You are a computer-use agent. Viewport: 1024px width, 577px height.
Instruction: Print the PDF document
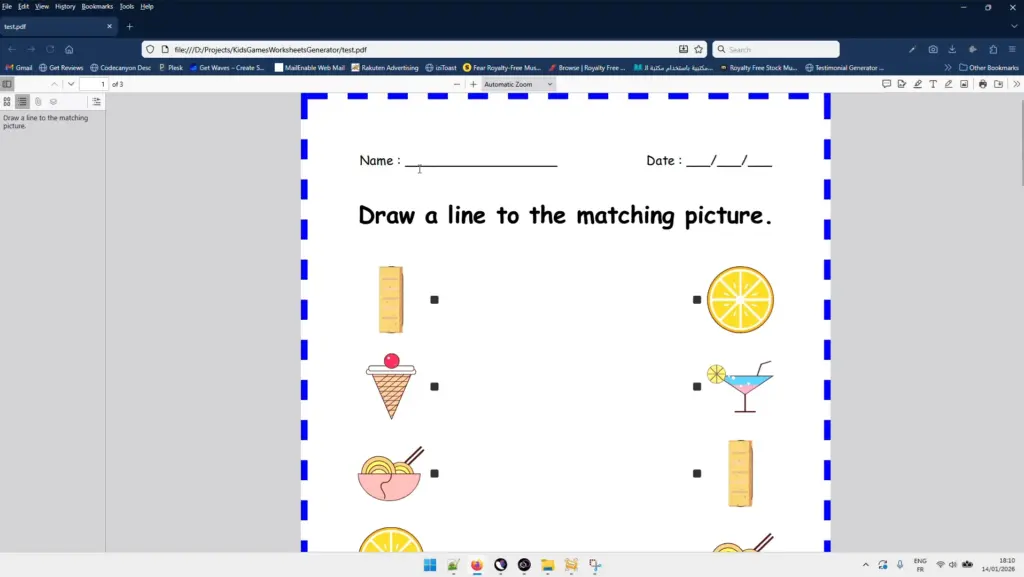[x=982, y=84]
